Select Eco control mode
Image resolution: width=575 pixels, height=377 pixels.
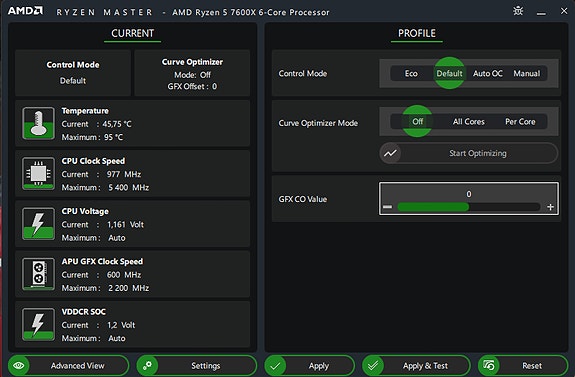pyautogui.click(x=411, y=73)
